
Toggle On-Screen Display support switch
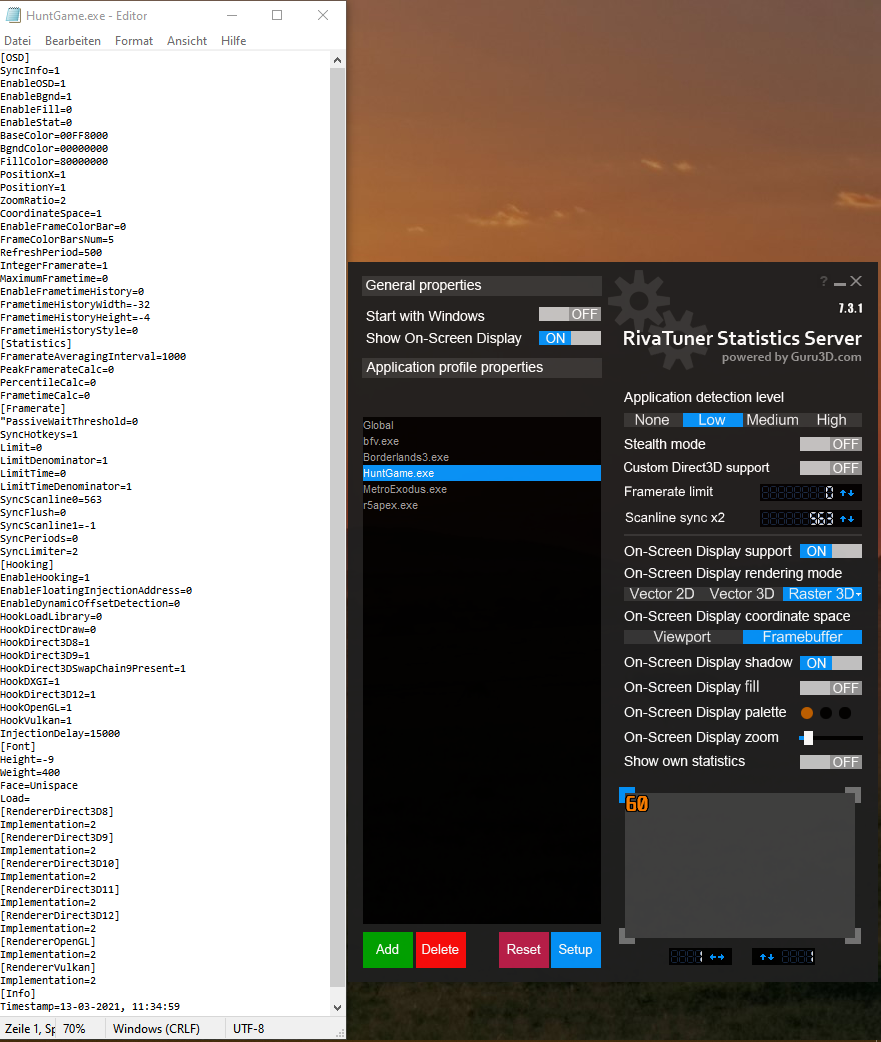pos(831,551)
